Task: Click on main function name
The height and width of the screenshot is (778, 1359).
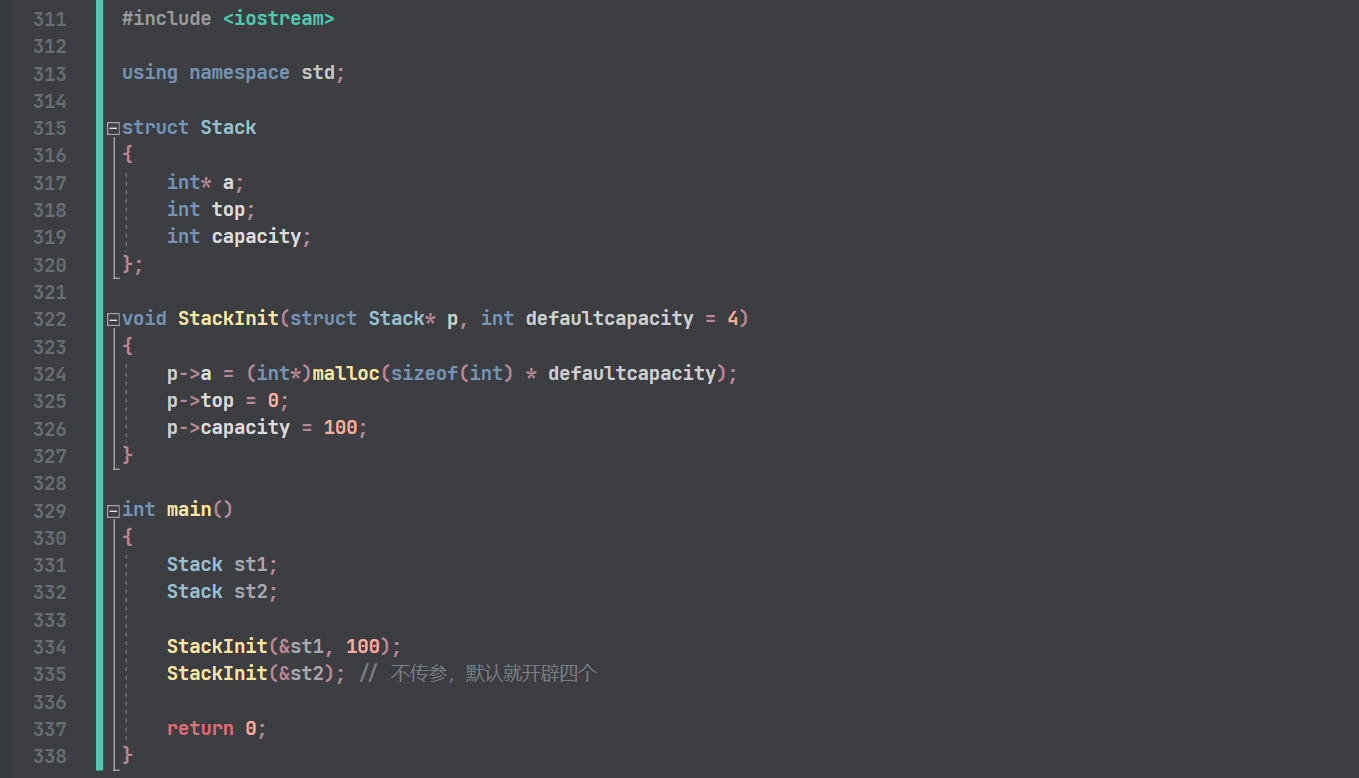Action: pyautogui.click(x=189, y=509)
